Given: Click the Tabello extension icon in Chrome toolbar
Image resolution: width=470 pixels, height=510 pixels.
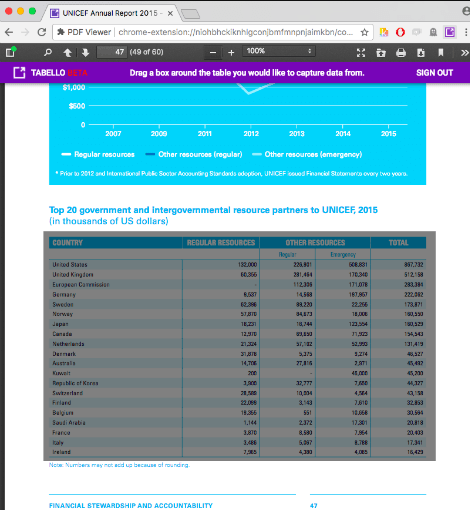Looking at the screenshot, I should pos(450,32).
